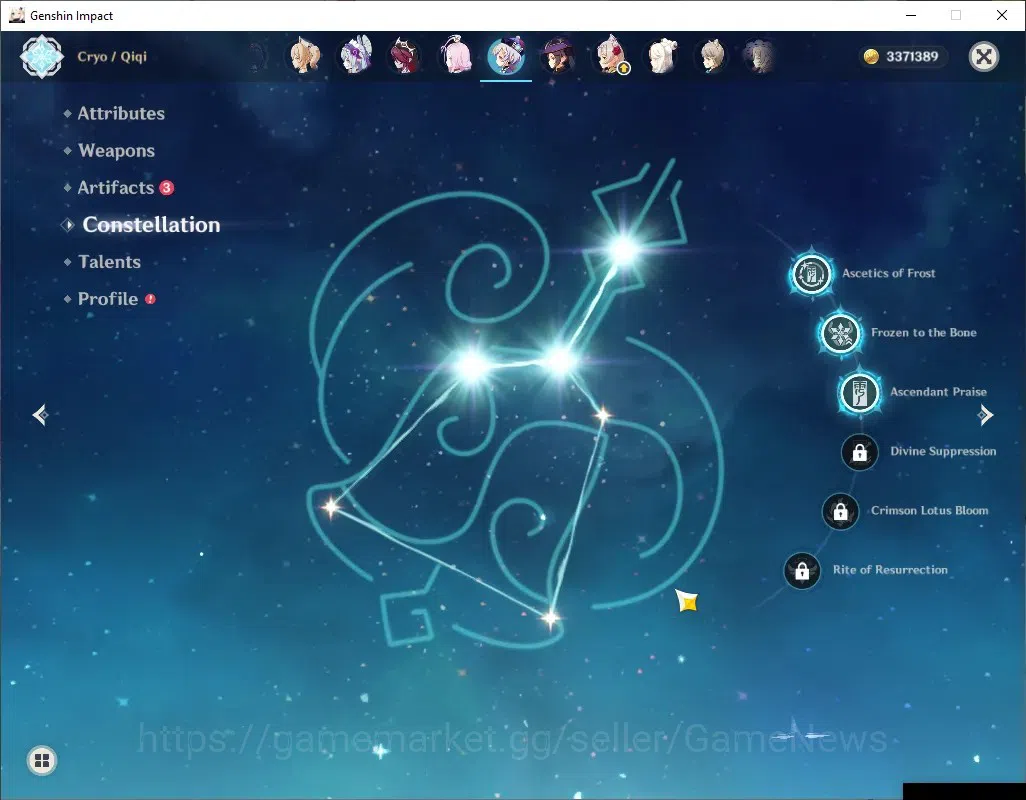
Task: Switch to pink-haired character portrait
Action: pos(455,56)
